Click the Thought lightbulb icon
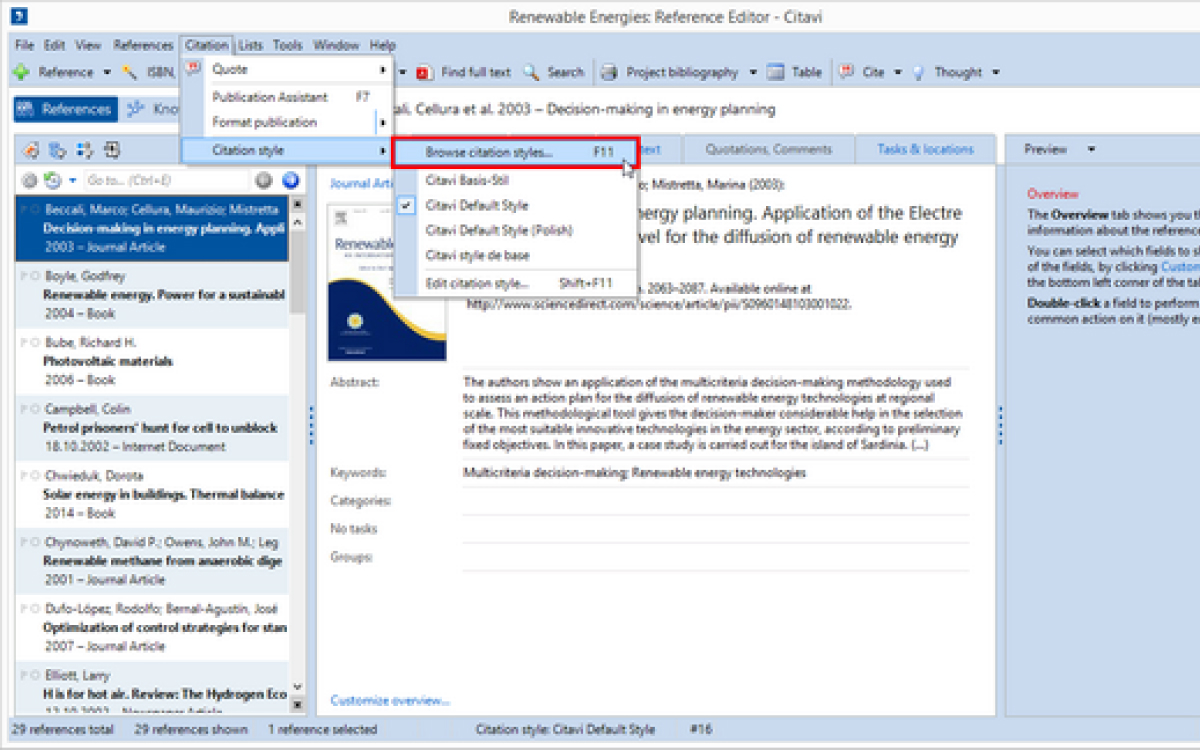The height and width of the screenshot is (750, 1200). pyautogui.click(x=917, y=72)
